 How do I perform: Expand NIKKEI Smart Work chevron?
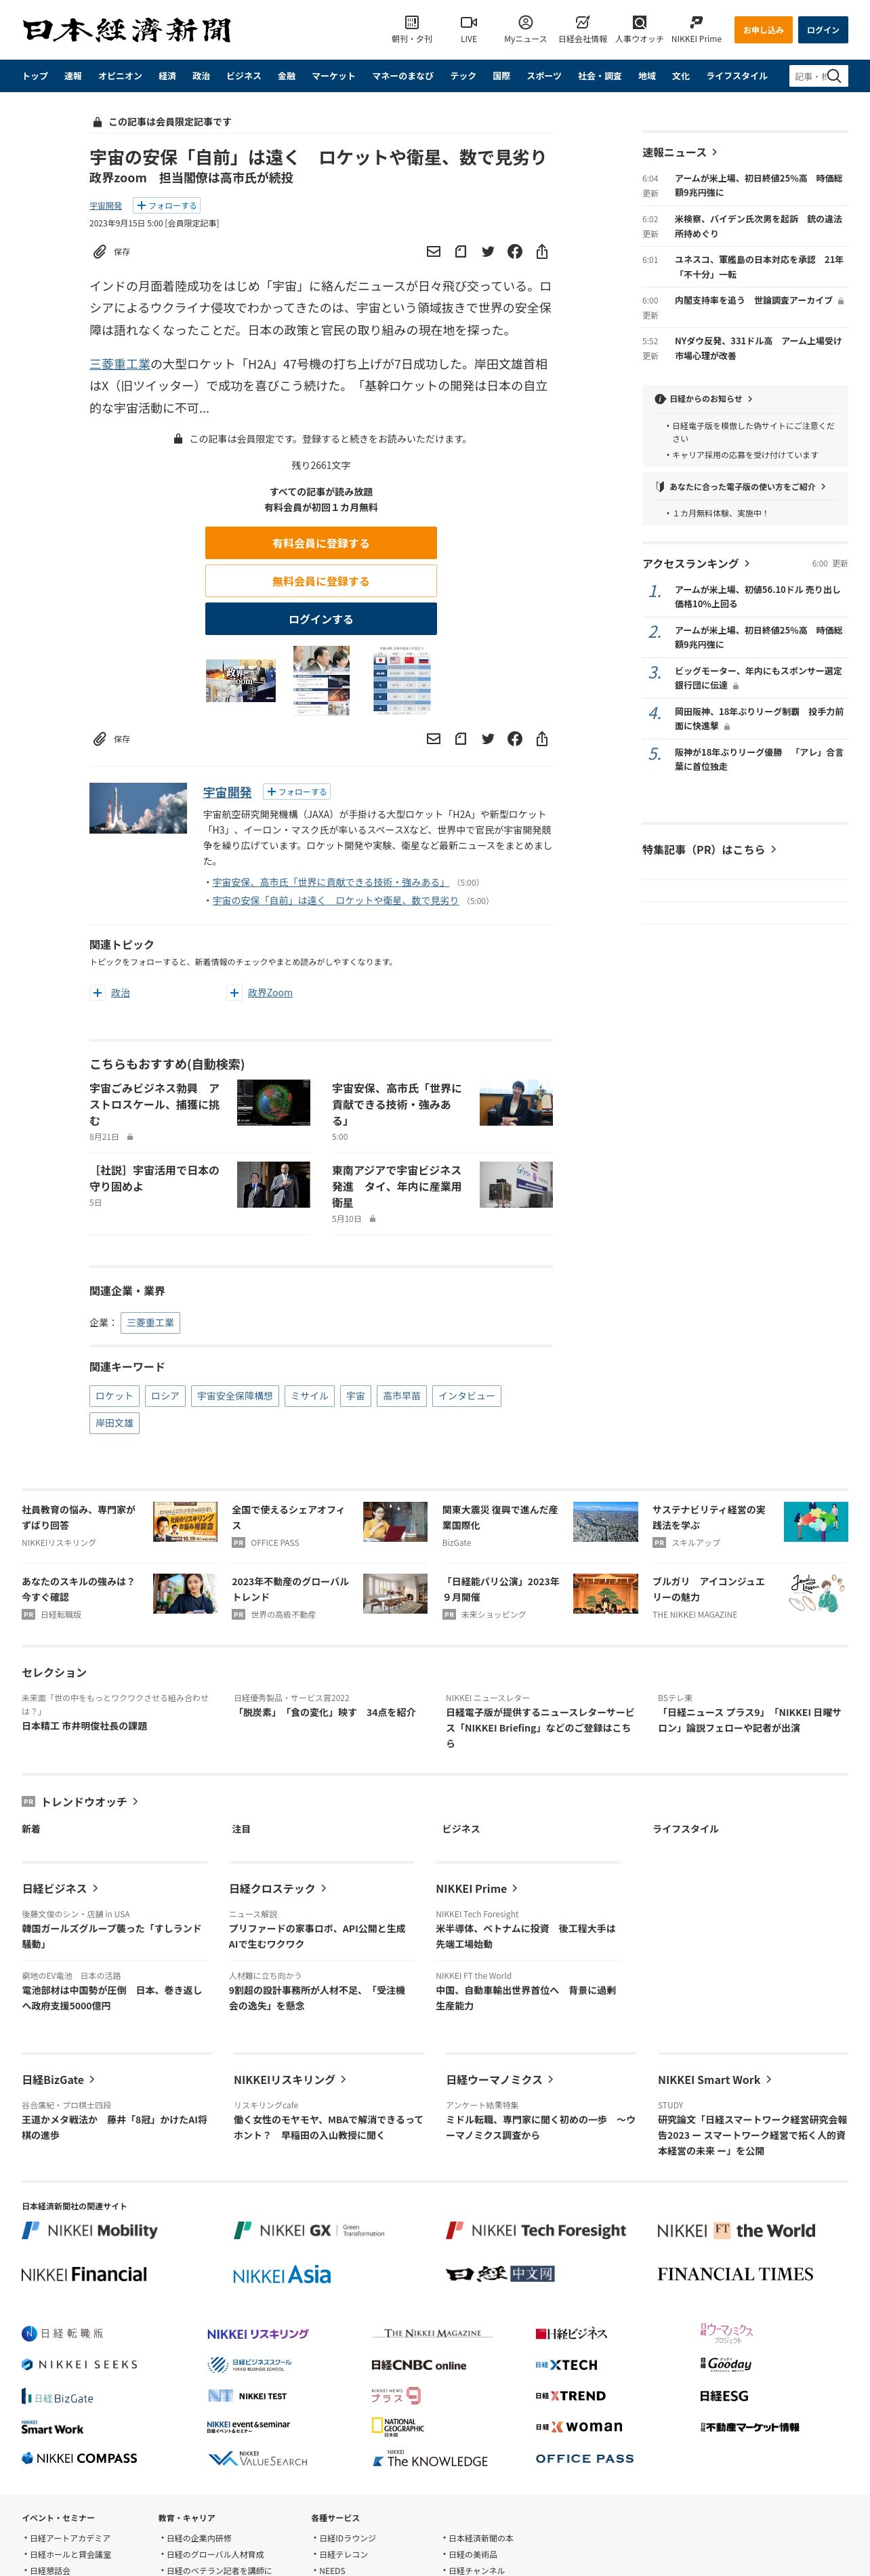tap(768, 2080)
